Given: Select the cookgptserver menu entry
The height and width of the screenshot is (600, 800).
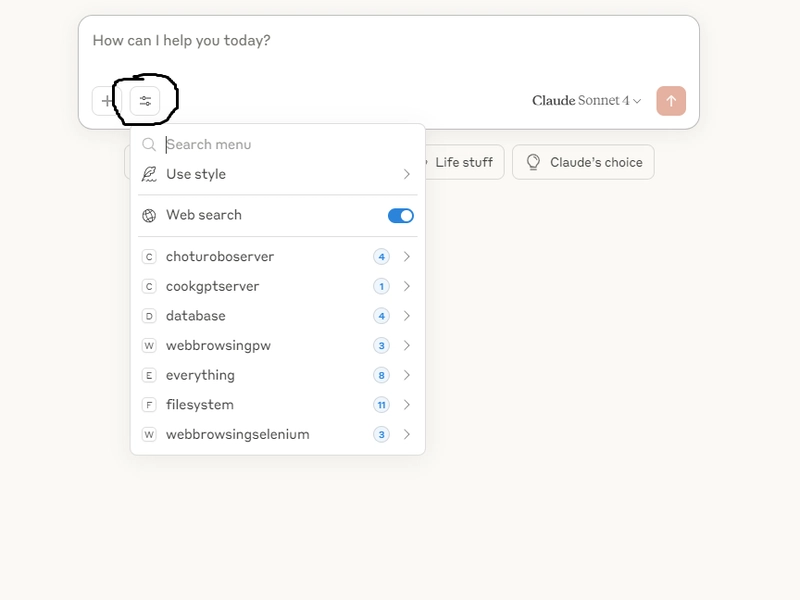Looking at the screenshot, I should [x=278, y=287].
